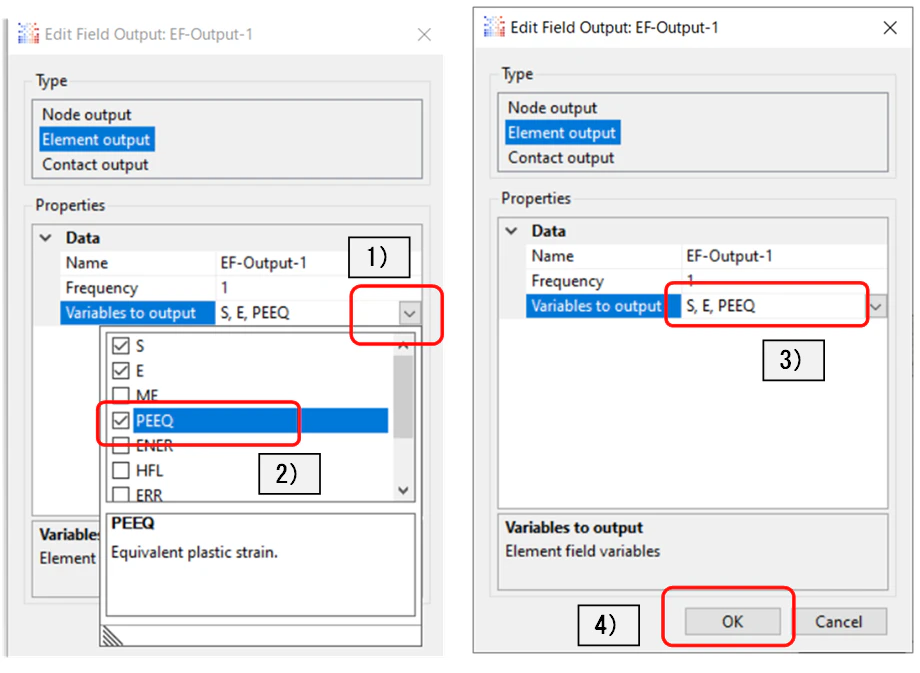Select Contact output in dialog with open checklist

pyautogui.click(x=95, y=164)
